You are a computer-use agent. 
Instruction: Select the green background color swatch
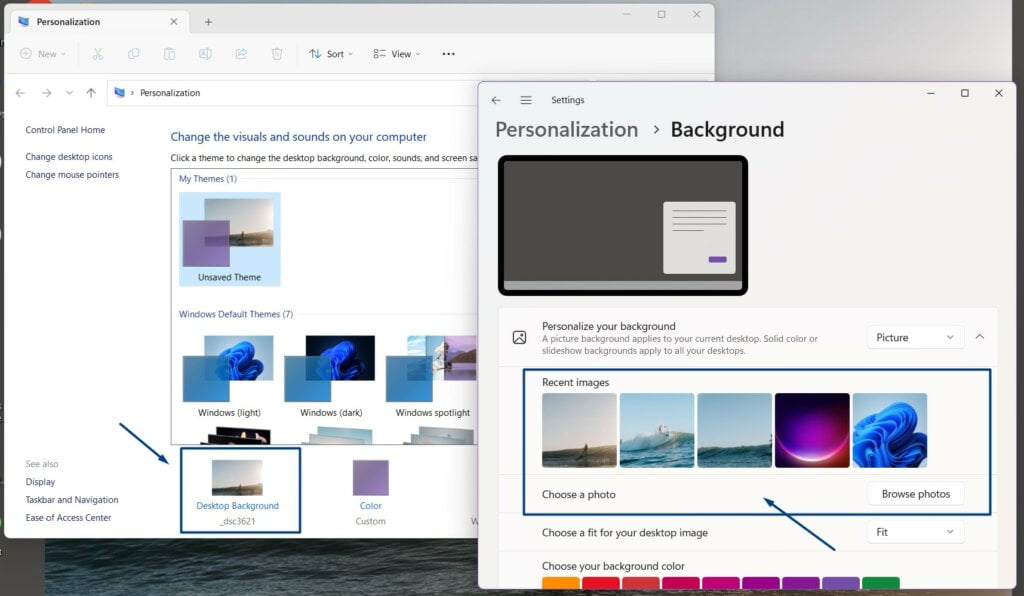click(x=879, y=581)
